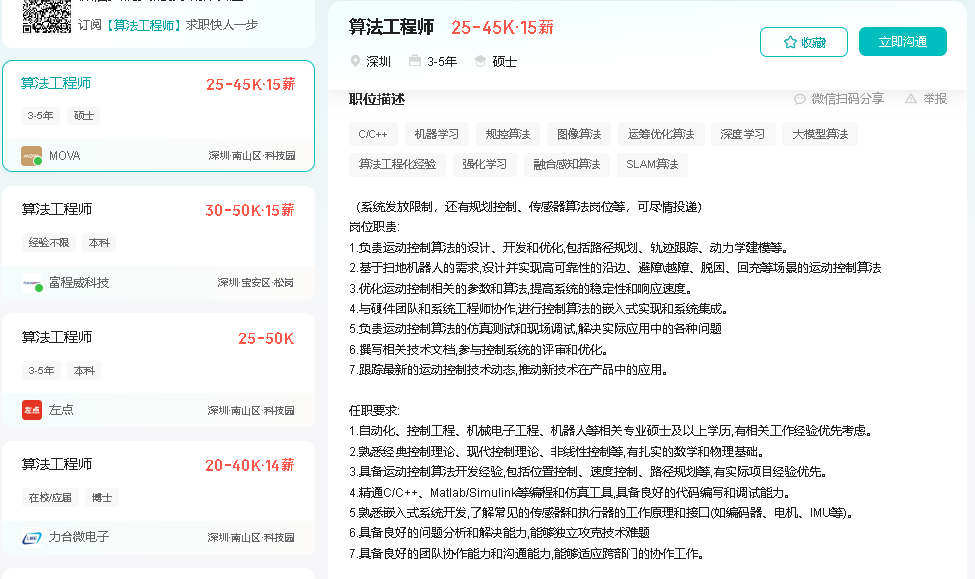Image resolution: width=975 pixels, height=579 pixels.
Task: Open the 25-50K 算法工程师 job card
Action: pyautogui.click(x=159, y=371)
